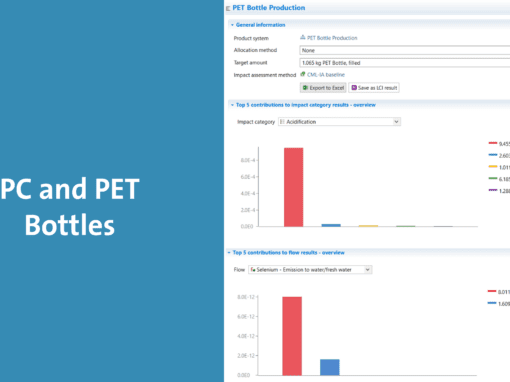The image size is (510, 382).
Task: Click the Save as LCI result button
Action: [x=374, y=88]
